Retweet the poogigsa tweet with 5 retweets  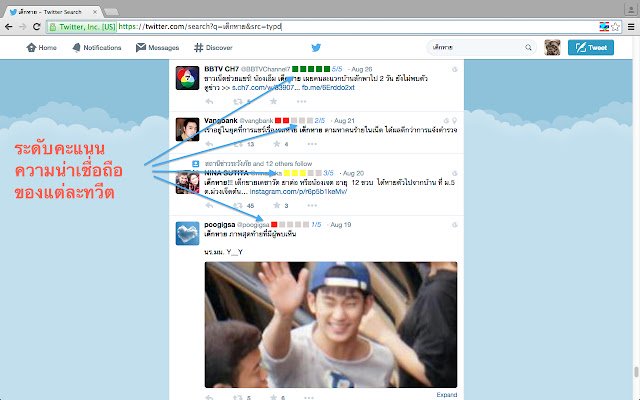click(237, 397)
